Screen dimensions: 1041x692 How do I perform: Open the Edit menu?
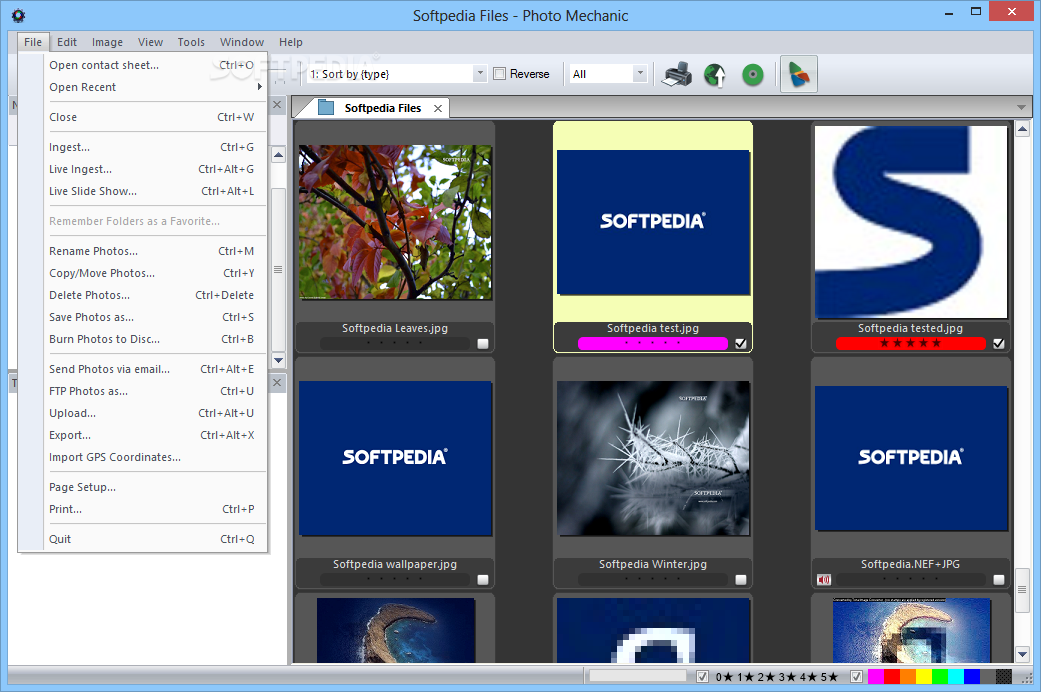[x=67, y=42]
